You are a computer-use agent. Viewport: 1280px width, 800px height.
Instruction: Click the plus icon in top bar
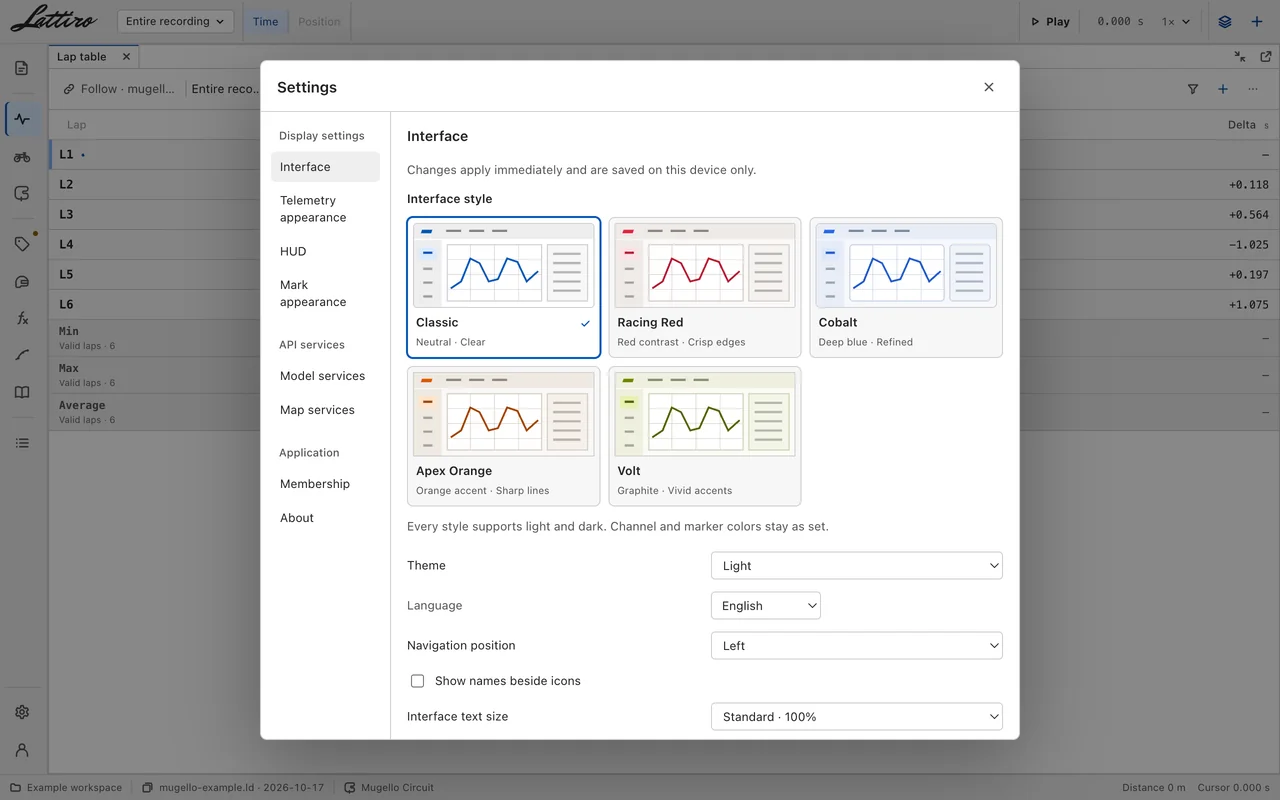click(1257, 21)
